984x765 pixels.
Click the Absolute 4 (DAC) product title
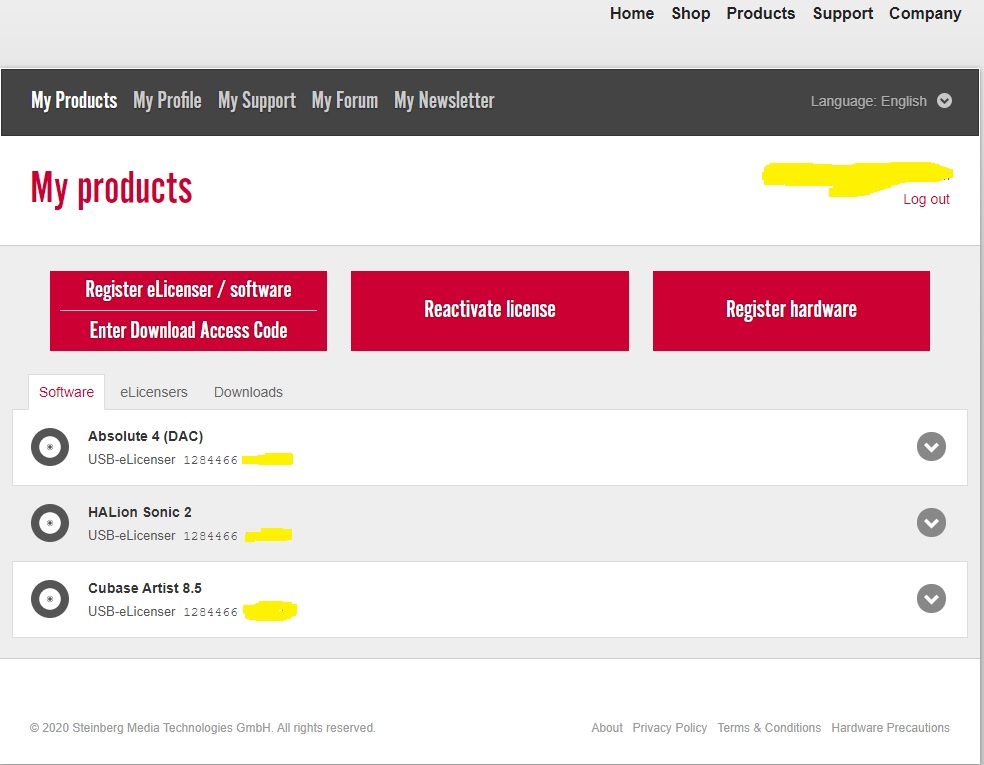[146, 436]
